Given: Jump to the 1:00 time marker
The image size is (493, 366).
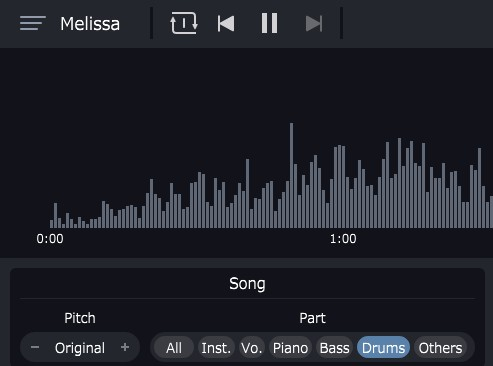Looking at the screenshot, I should point(343,239).
